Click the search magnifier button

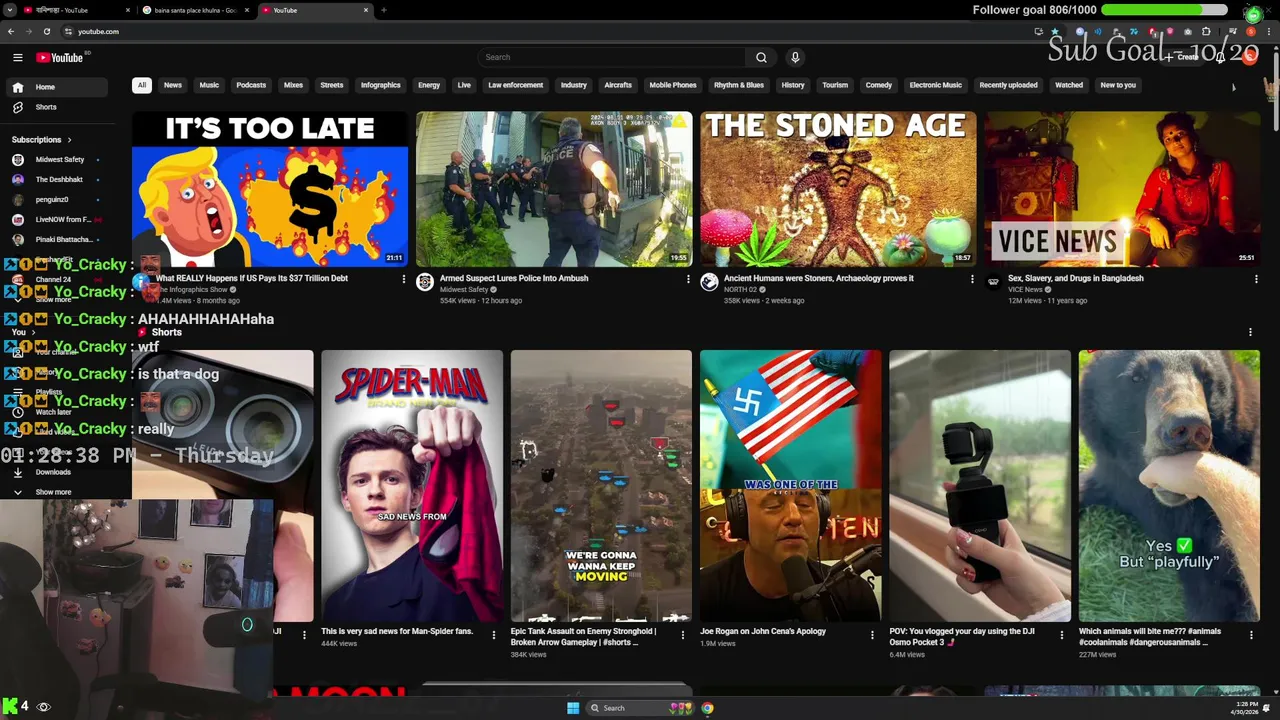pyautogui.click(x=761, y=57)
